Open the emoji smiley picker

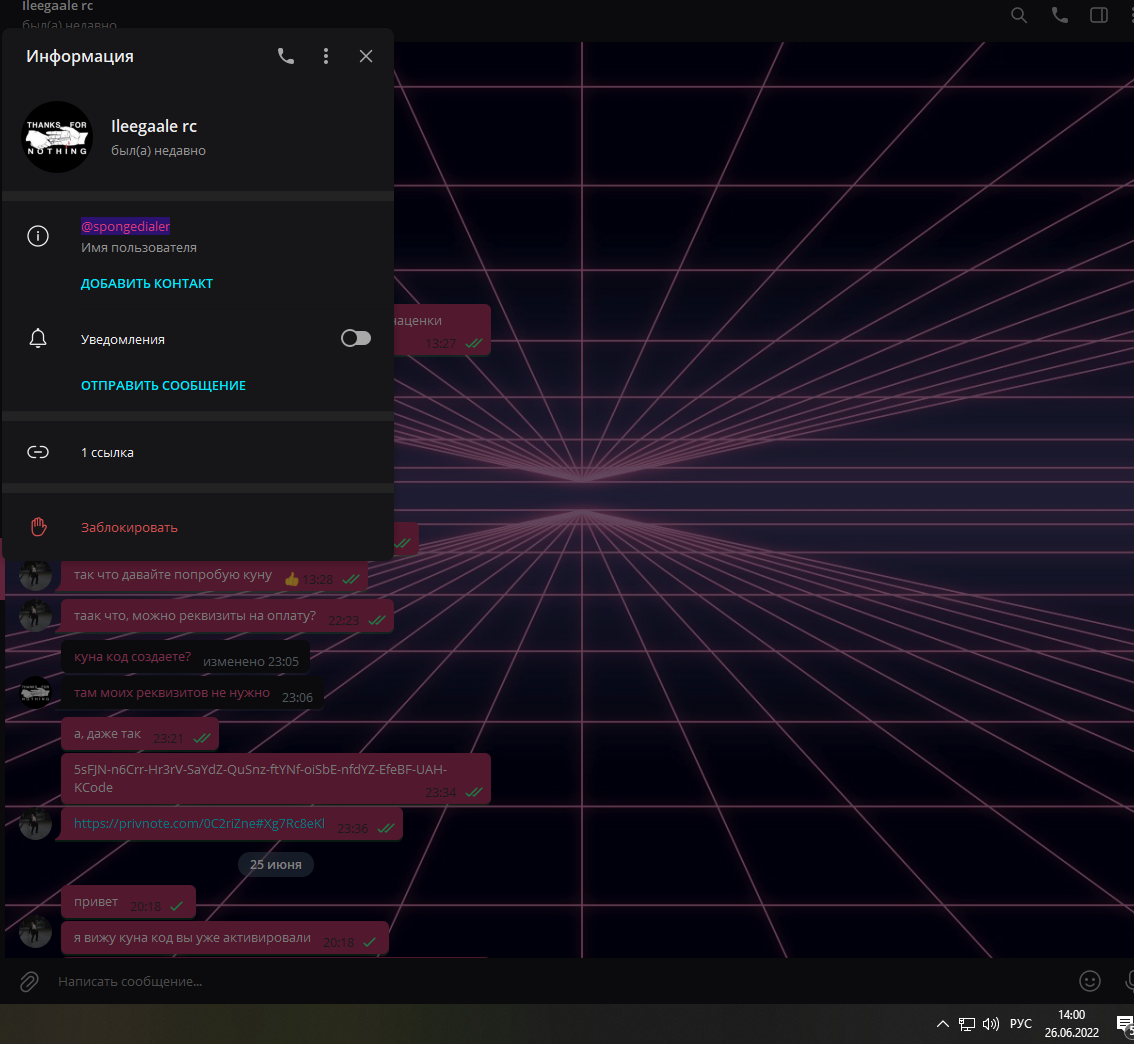pyautogui.click(x=1090, y=980)
